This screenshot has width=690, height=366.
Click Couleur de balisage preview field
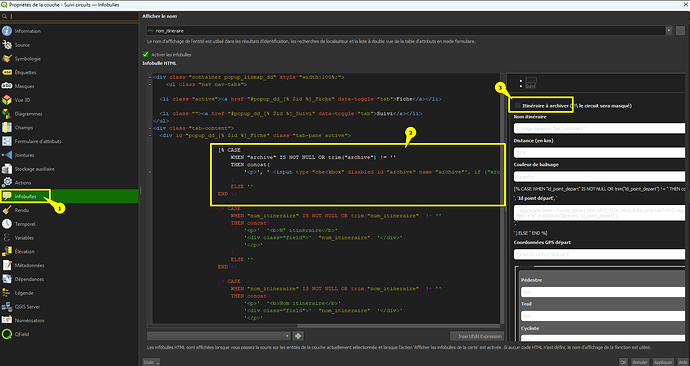click(x=599, y=176)
